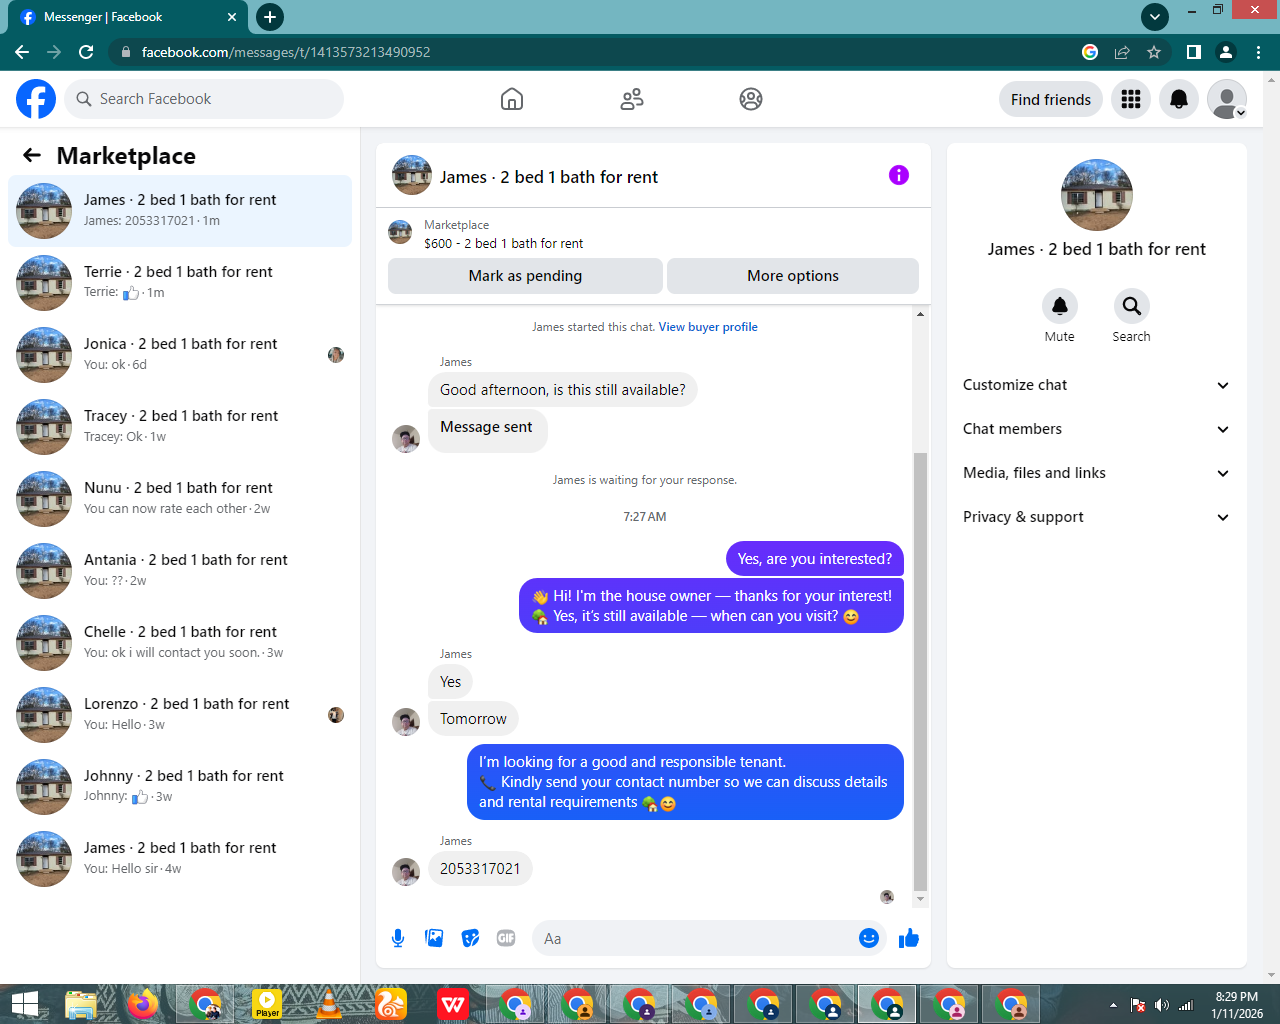Viewport: 1280px width, 1024px height.
Task: Open the emoji picker in message box
Action: pos(869,938)
